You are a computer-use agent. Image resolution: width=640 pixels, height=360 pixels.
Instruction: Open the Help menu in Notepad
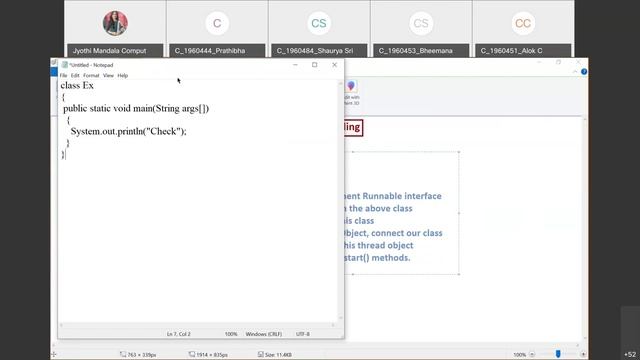(122, 76)
